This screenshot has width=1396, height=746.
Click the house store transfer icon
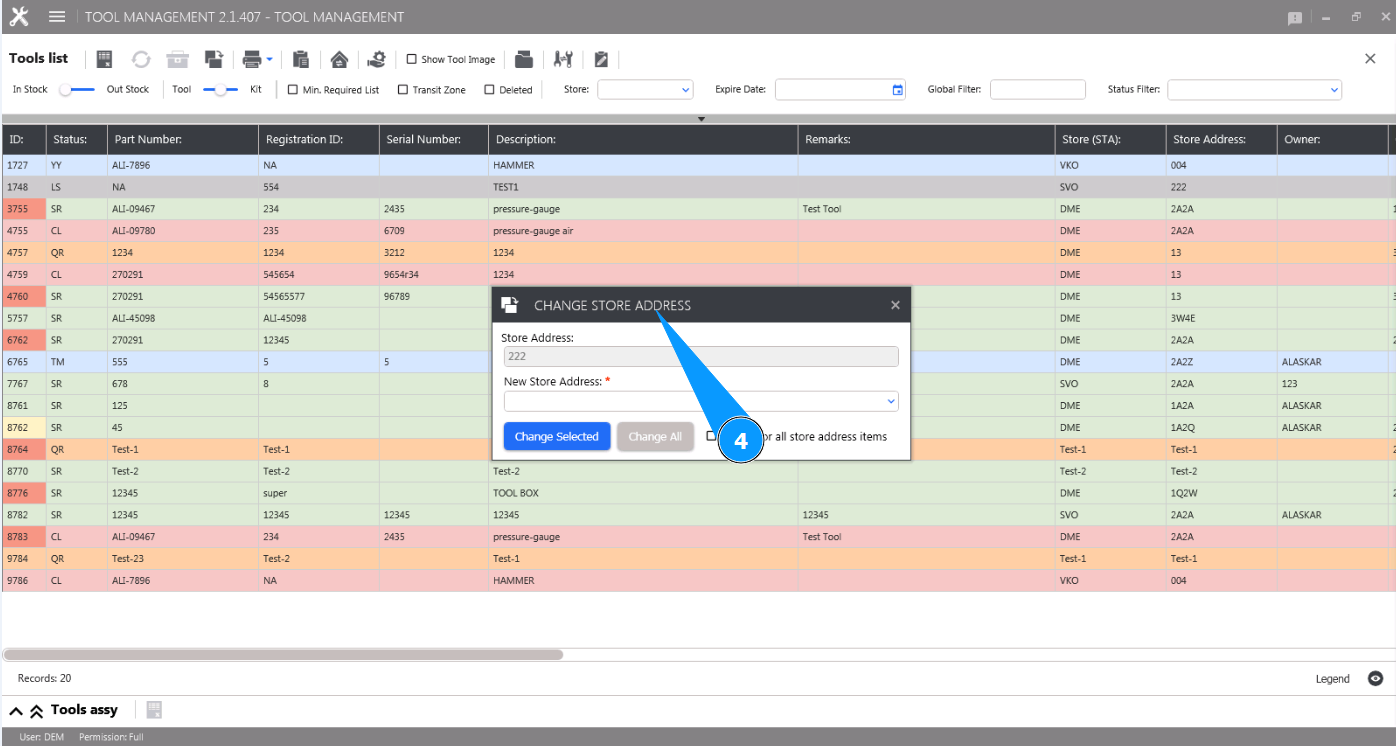339,59
